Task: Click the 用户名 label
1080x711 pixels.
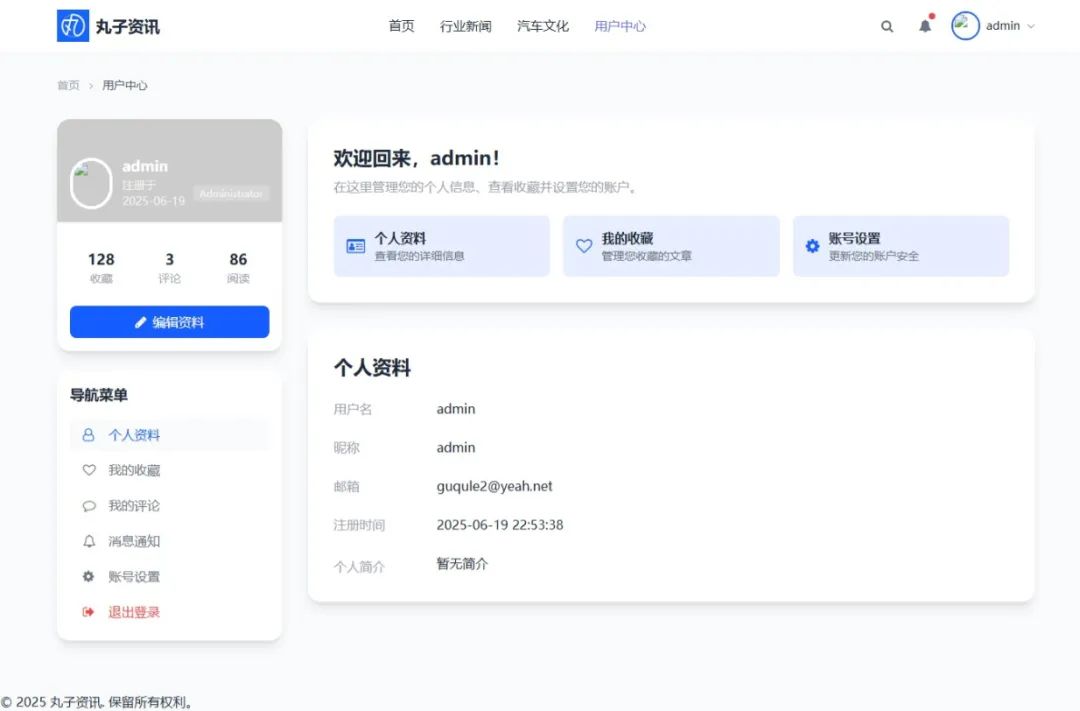Action: point(353,409)
